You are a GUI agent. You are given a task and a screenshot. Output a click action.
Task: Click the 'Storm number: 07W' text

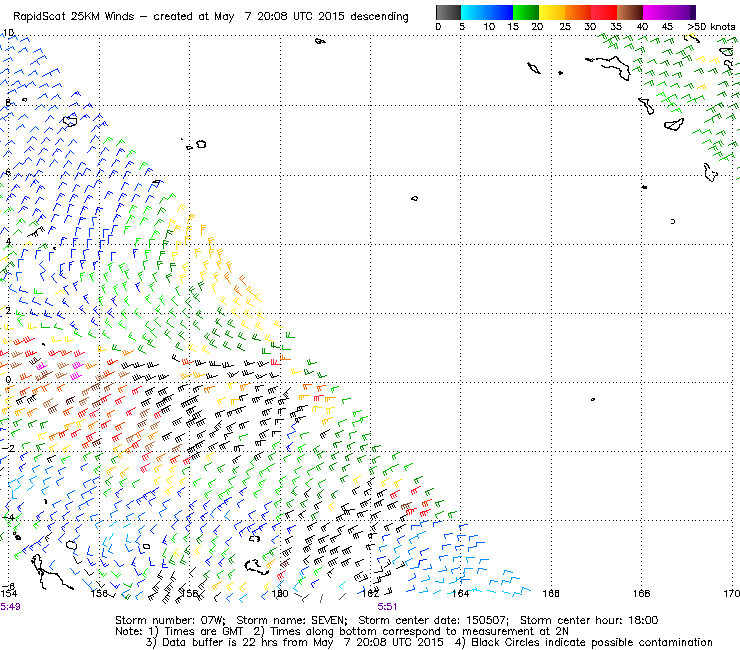(x=171, y=620)
